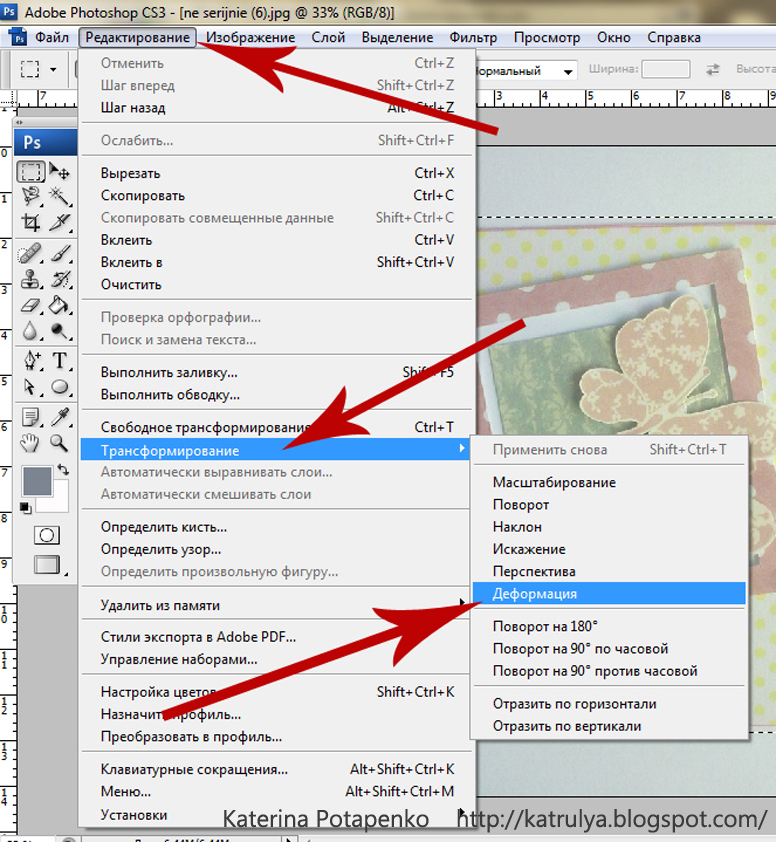Open the Изображение menu
The height and width of the screenshot is (842, 776).
[x=251, y=38]
